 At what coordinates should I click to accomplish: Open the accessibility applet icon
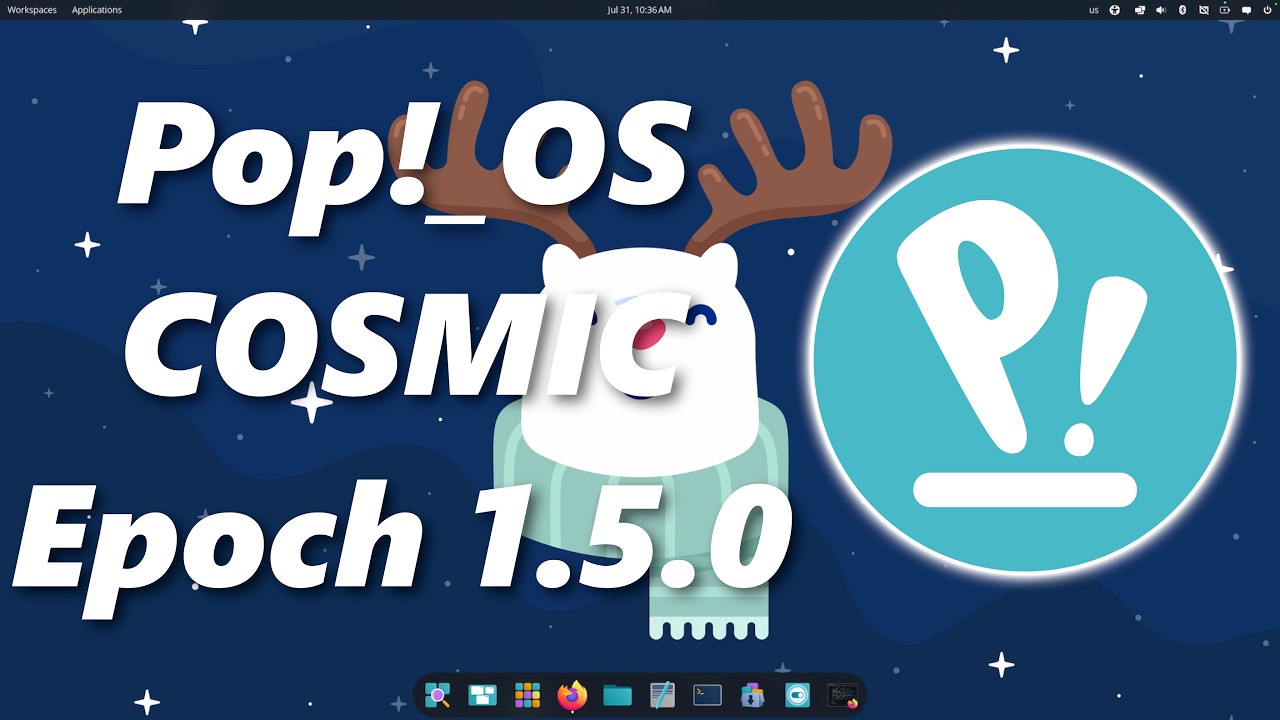tap(1115, 10)
